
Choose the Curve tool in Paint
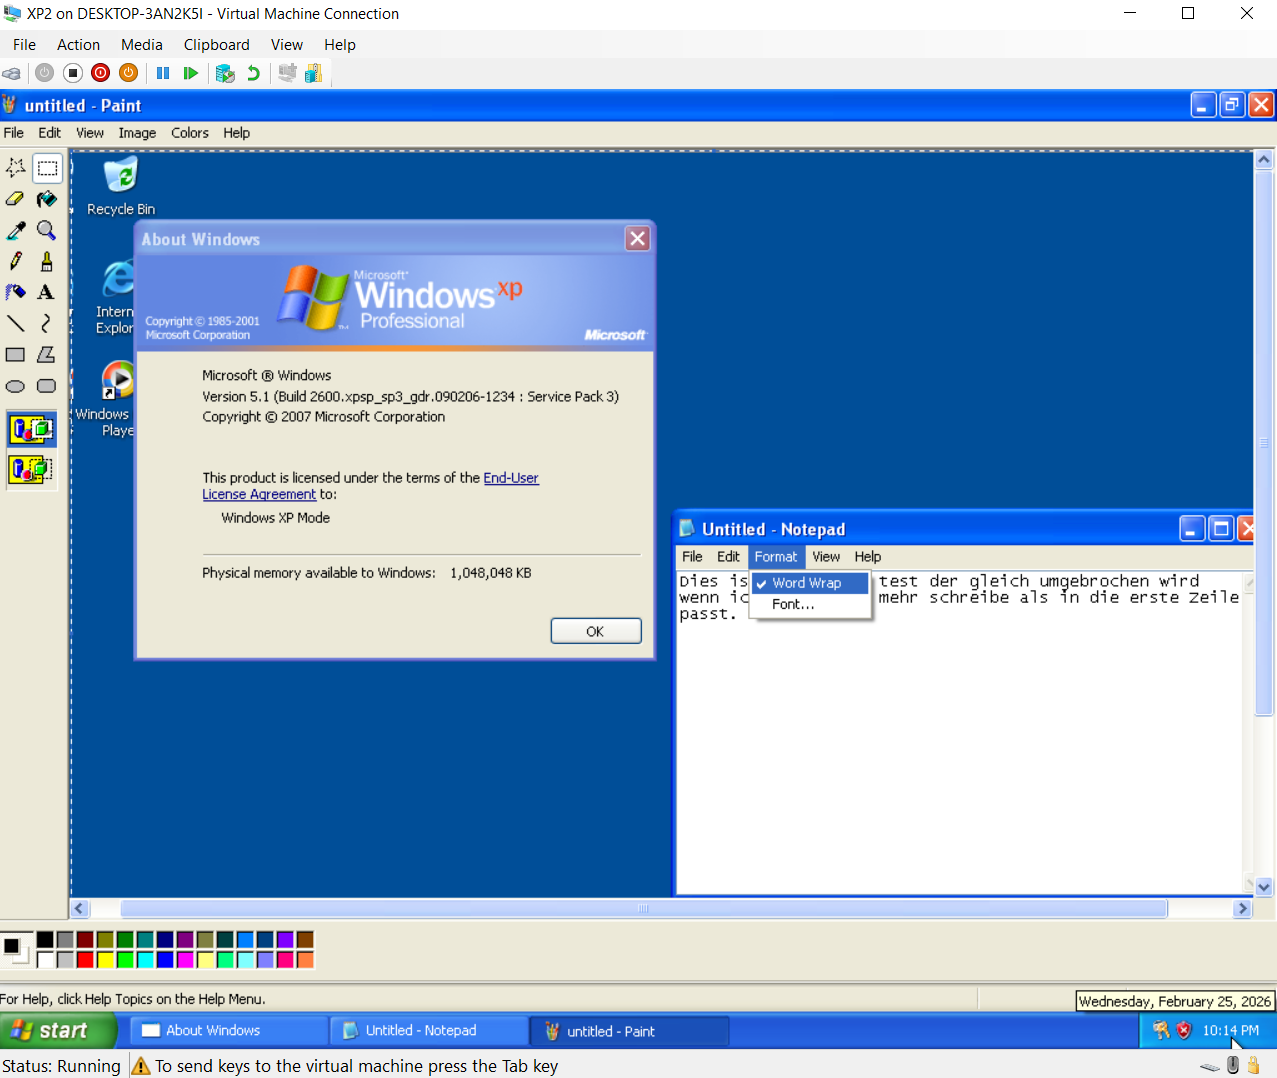pos(47,323)
